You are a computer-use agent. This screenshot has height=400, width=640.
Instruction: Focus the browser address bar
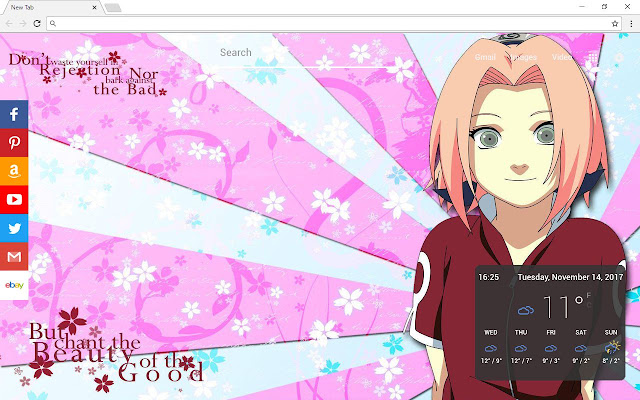coord(333,24)
